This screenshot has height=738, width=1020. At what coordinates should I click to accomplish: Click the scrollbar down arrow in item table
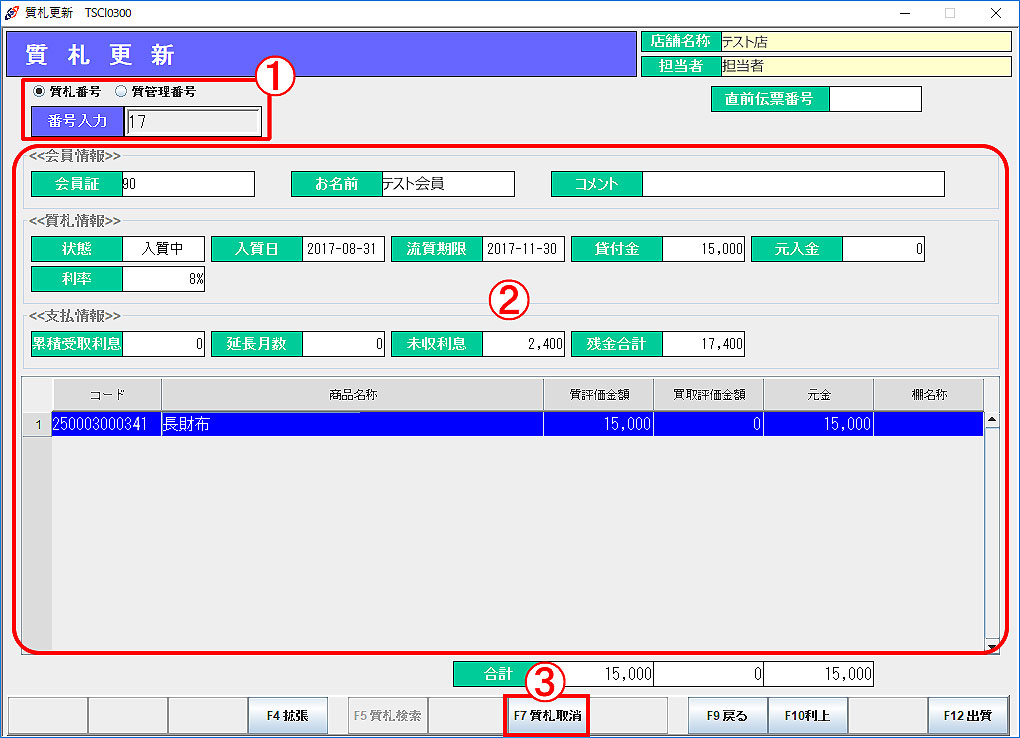tap(992, 646)
